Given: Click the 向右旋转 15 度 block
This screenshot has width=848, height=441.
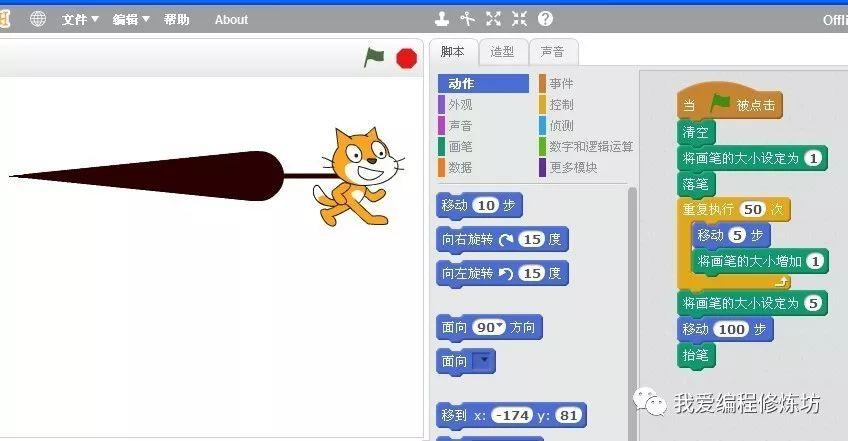Looking at the screenshot, I should coord(502,240).
